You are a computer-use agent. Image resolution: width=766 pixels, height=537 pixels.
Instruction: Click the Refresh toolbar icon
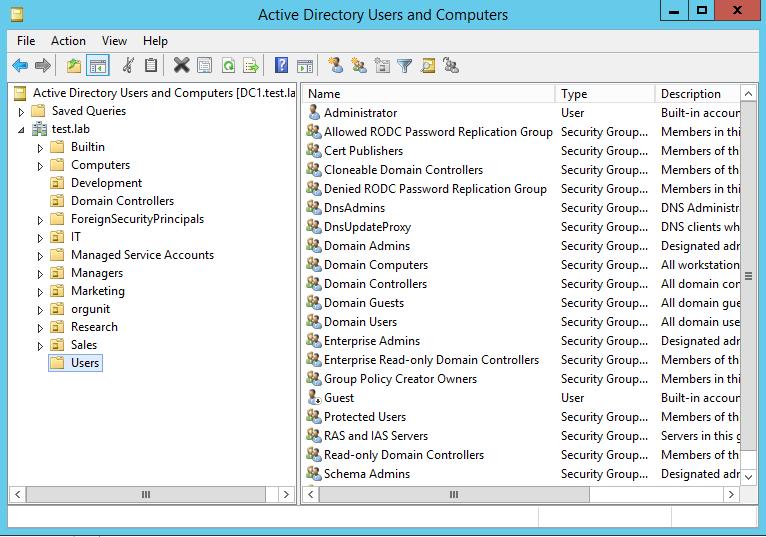click(228, 65)
